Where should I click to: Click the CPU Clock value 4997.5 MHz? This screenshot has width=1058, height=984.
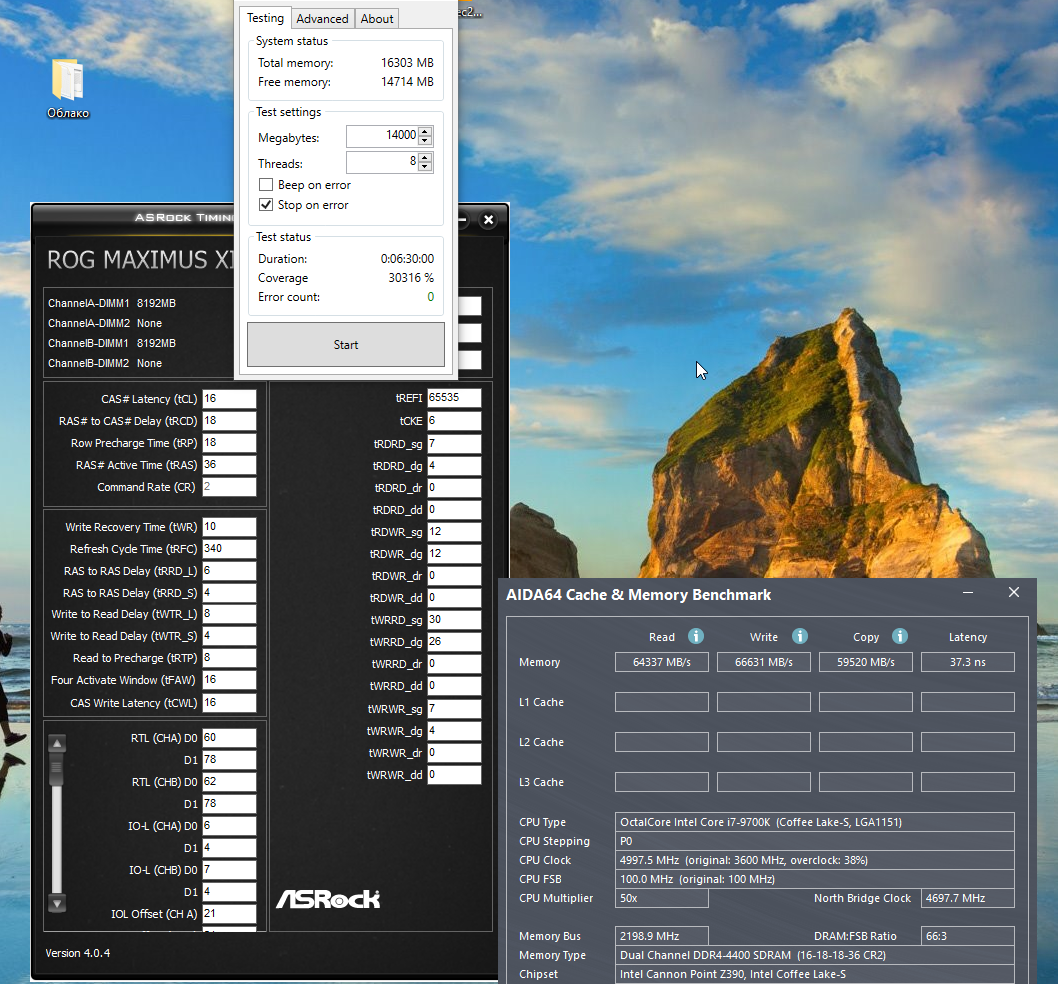[x=814, y=860]
